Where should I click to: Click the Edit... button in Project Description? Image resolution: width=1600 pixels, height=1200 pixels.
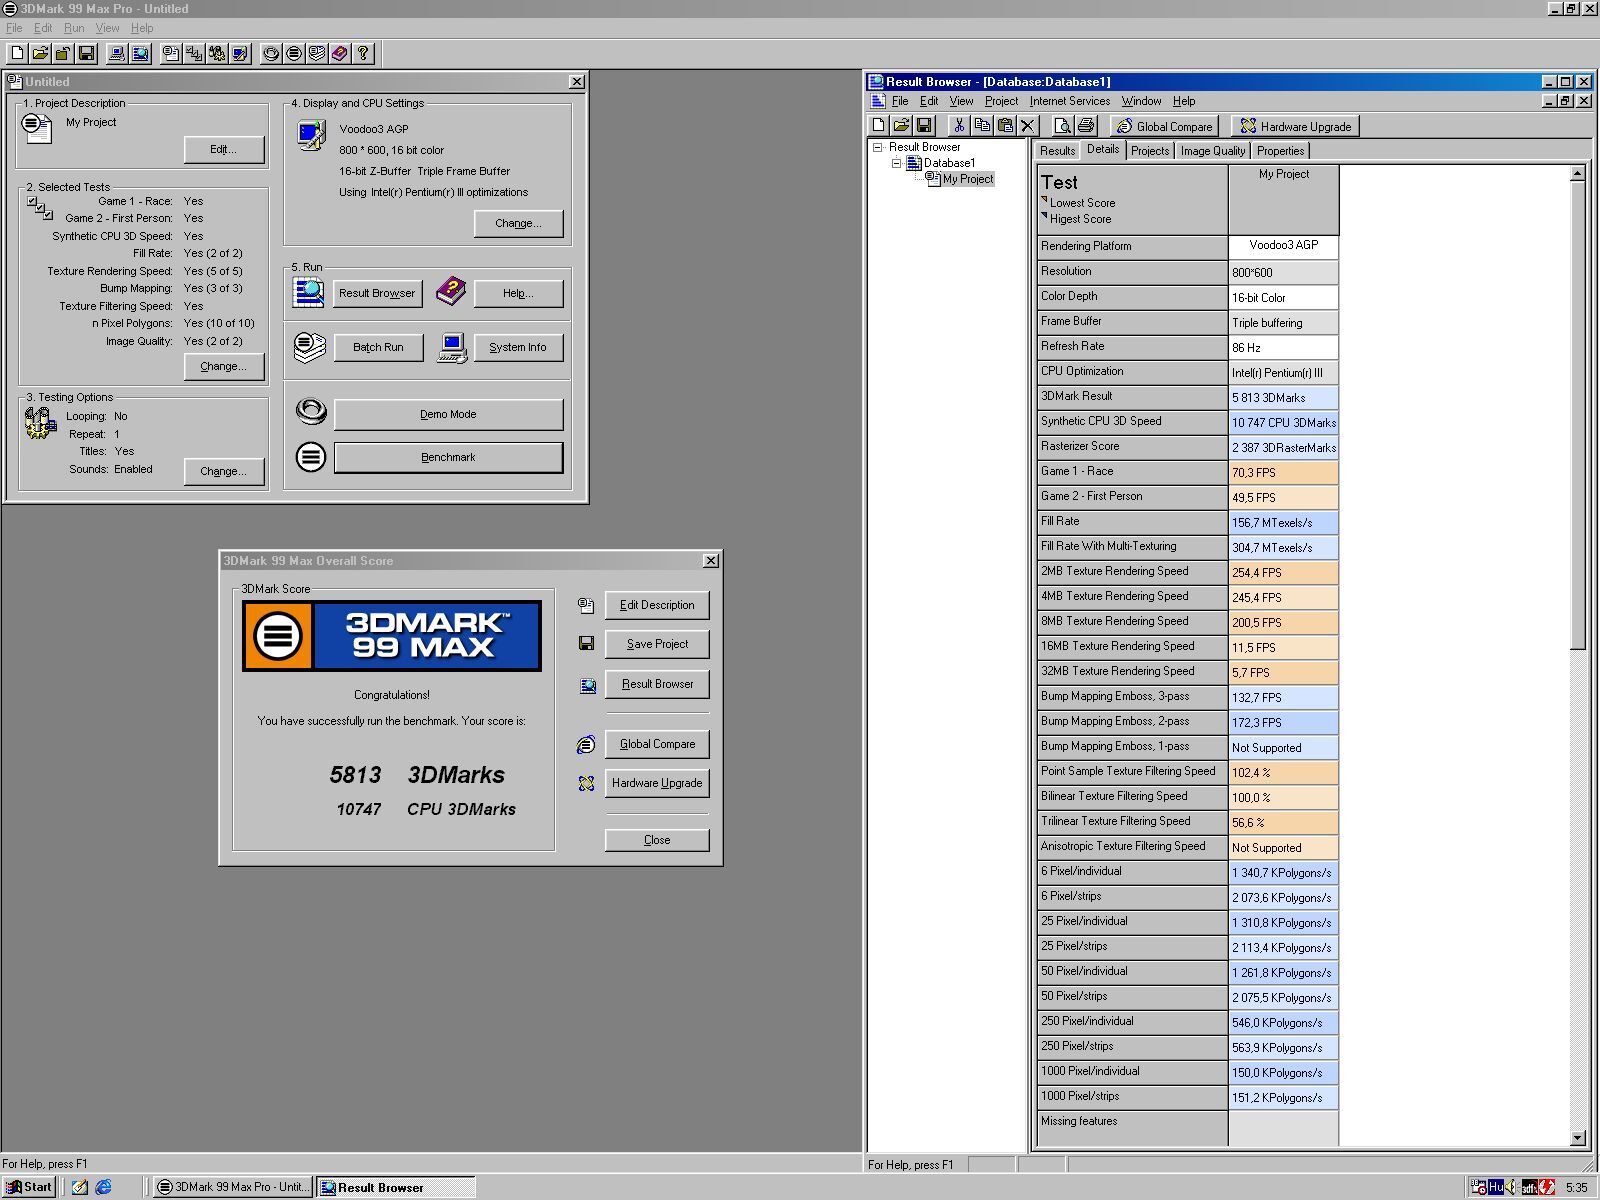pos(224,149)
